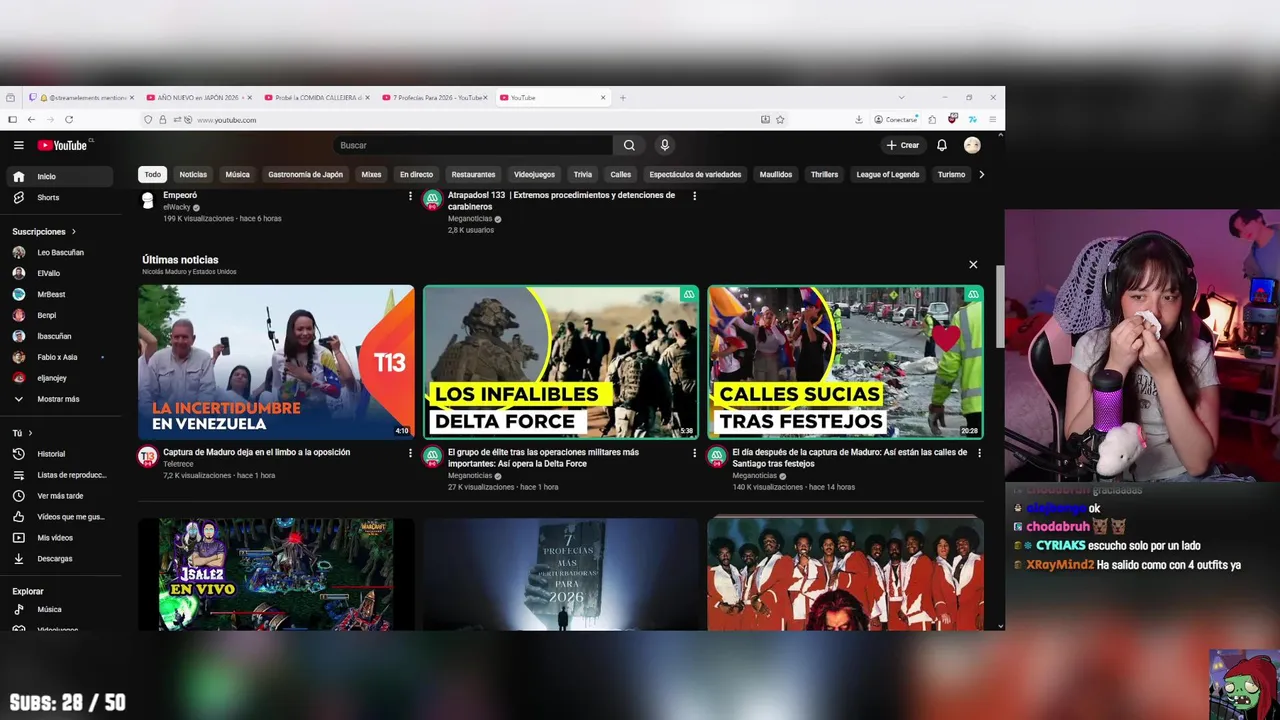Open browser downloads arrow icon
The image size is (1280, 720).
(x=858, y=119)
